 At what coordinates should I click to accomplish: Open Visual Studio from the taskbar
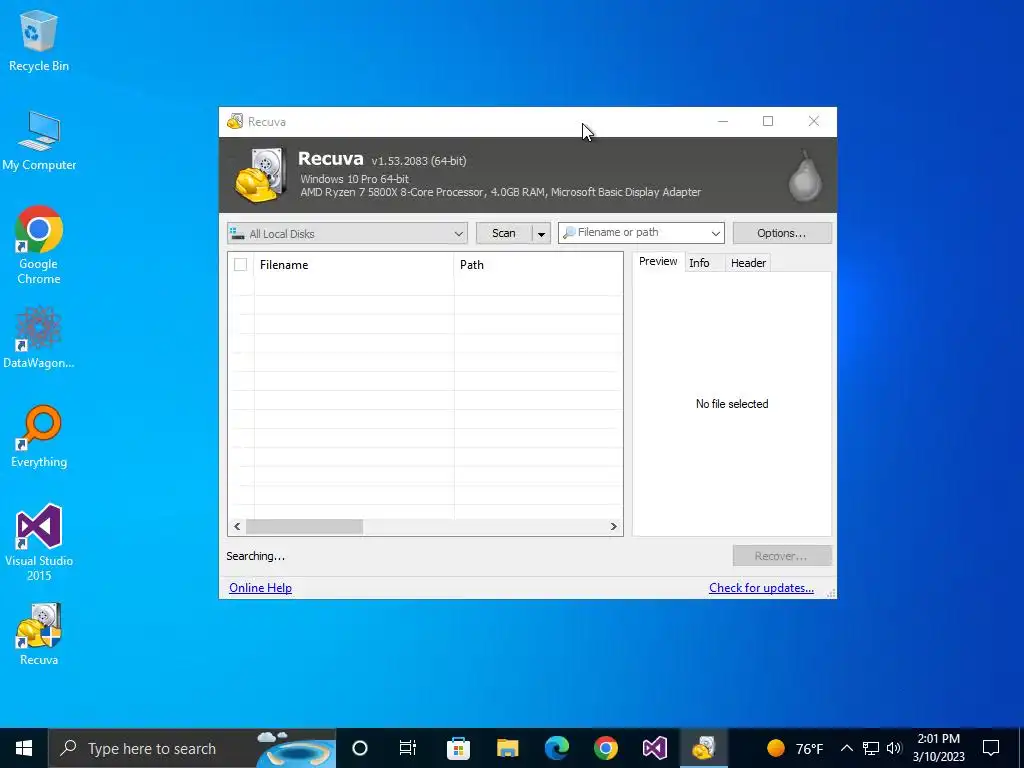[x=654, y=748]
